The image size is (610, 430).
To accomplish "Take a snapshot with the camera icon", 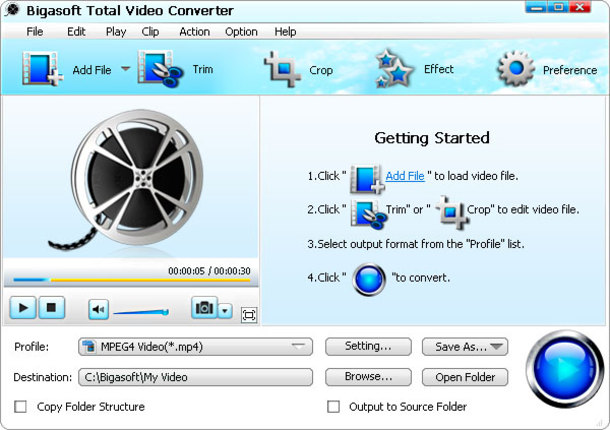I will 204,307.
